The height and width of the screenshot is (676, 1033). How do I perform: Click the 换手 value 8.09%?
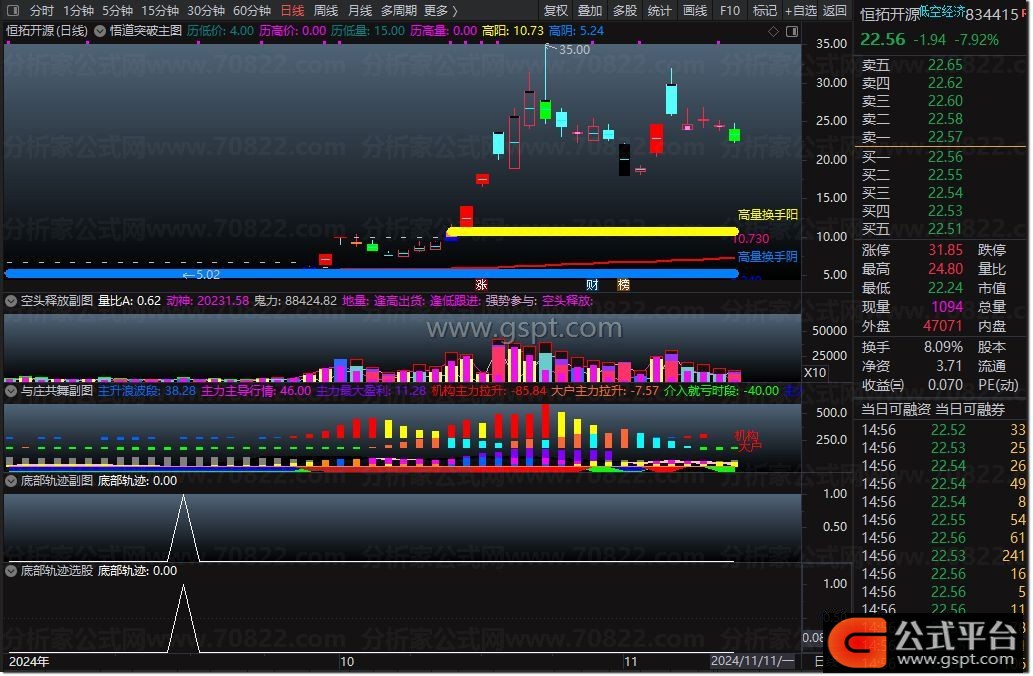(x=943, y=347)
